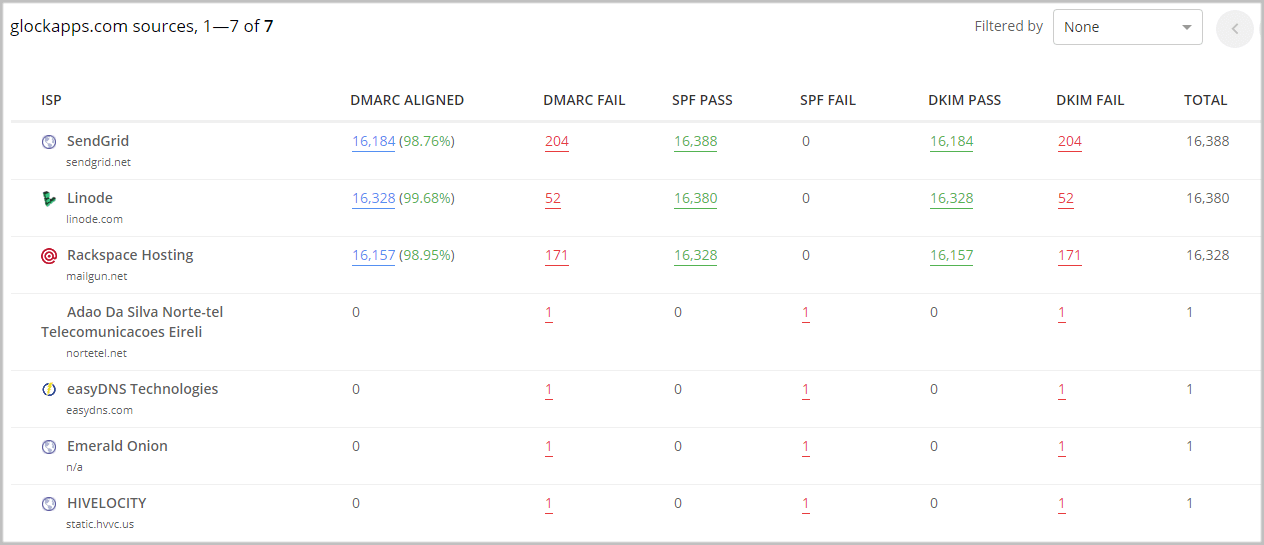The image size is (1264, 545).
Task: Open SendGrid's 204 DKIM fail link
Action: (1070, 141)
